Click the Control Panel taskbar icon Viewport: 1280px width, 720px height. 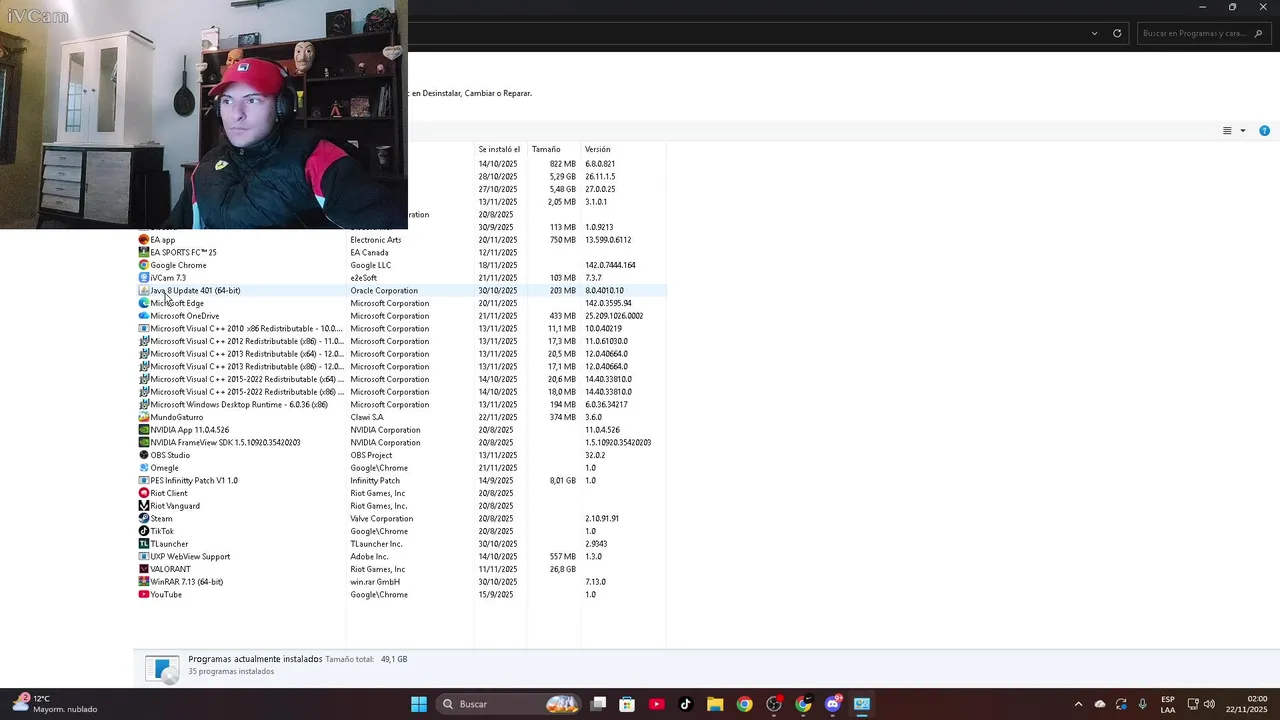pyautogui.click(x=862, y=704)
